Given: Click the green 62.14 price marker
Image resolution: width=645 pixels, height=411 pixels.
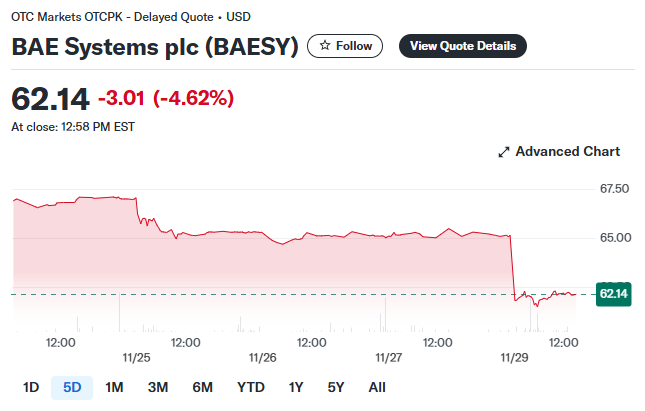Looking at the screenshot, I should 613,294.
